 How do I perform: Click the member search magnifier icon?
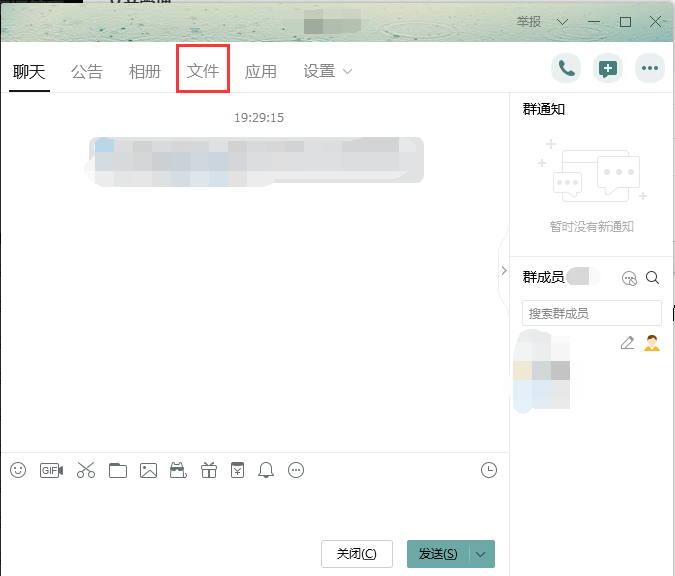(653, 278)
